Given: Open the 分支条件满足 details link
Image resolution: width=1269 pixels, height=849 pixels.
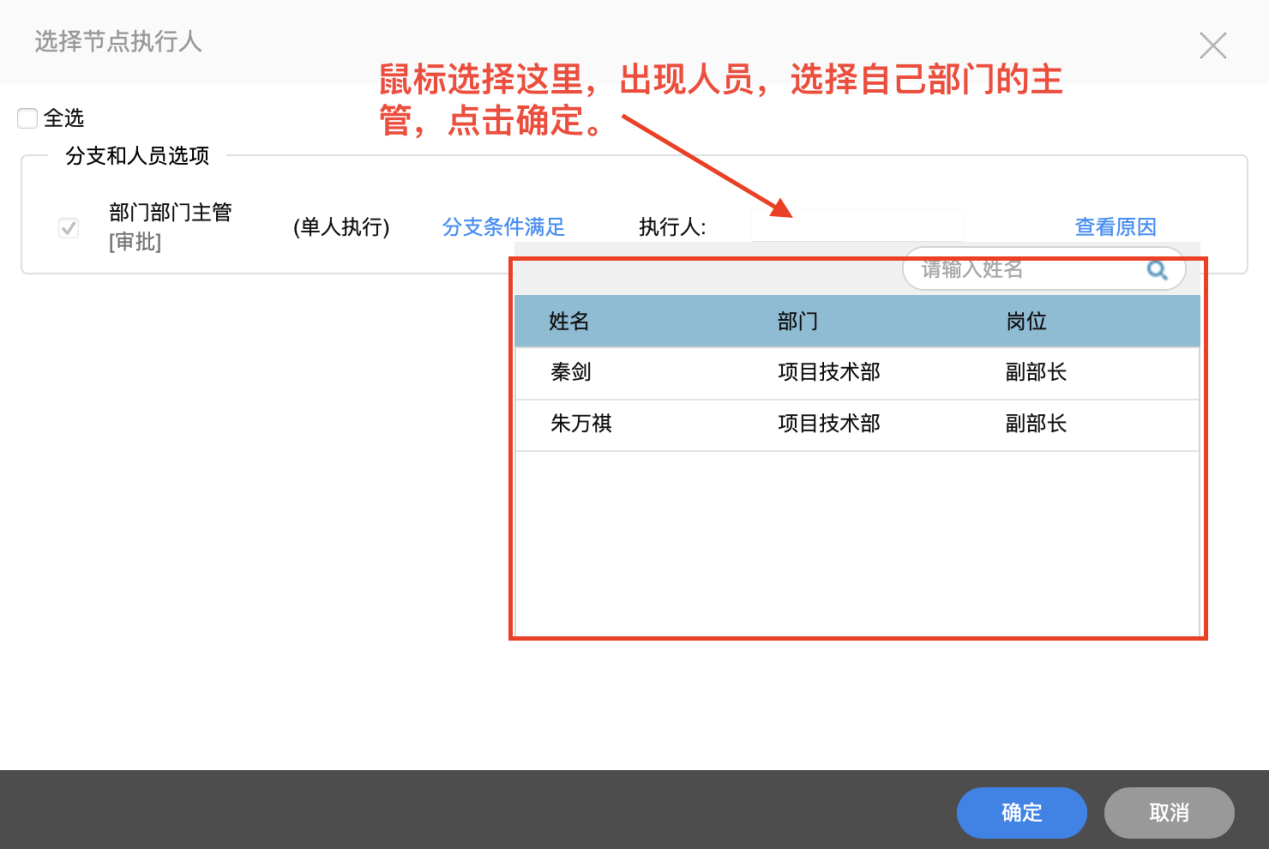Looking at the screenshot, I should (503, 226).
